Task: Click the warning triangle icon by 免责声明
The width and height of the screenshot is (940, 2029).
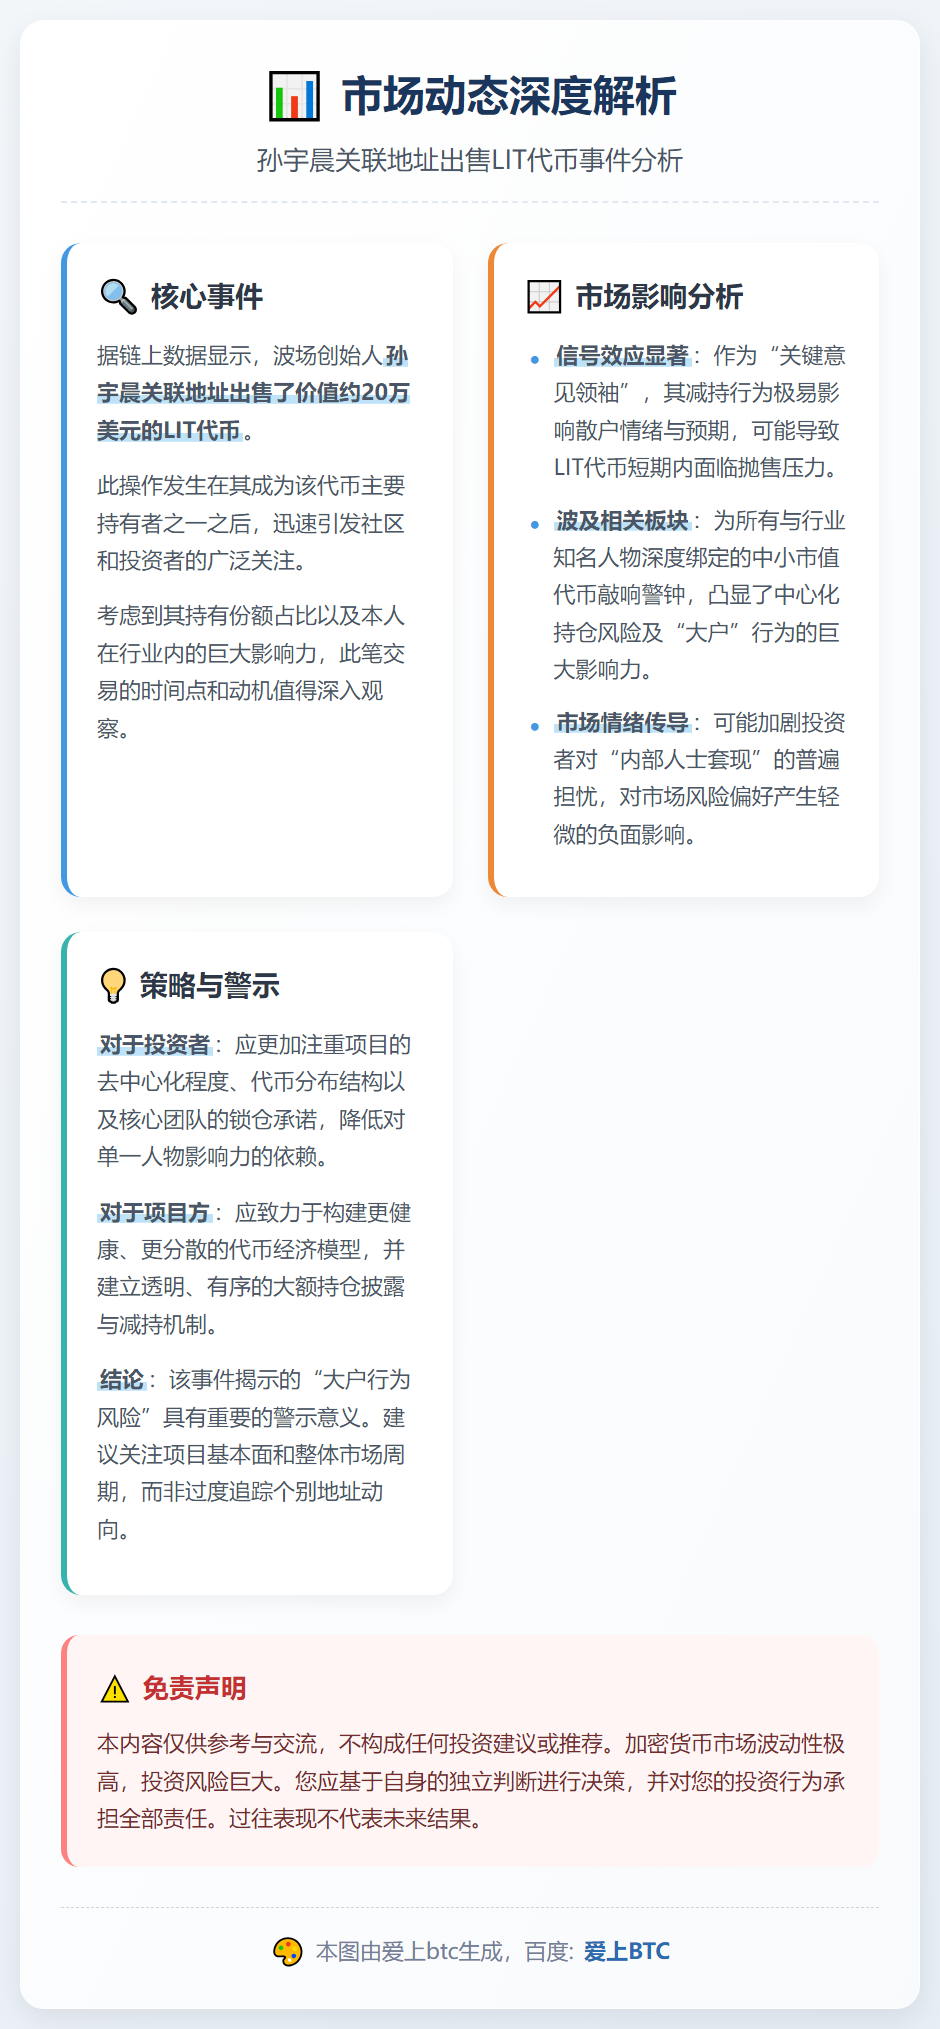Action: click(115, 1689)
